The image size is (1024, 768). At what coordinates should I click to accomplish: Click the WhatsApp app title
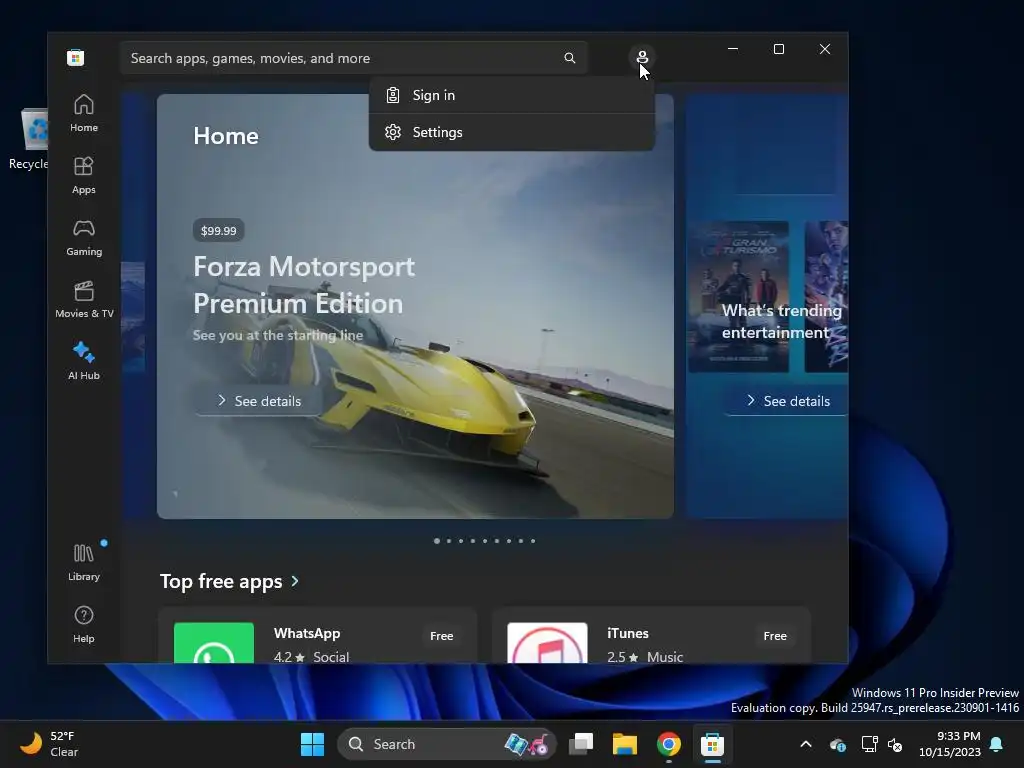coord(307,633)
